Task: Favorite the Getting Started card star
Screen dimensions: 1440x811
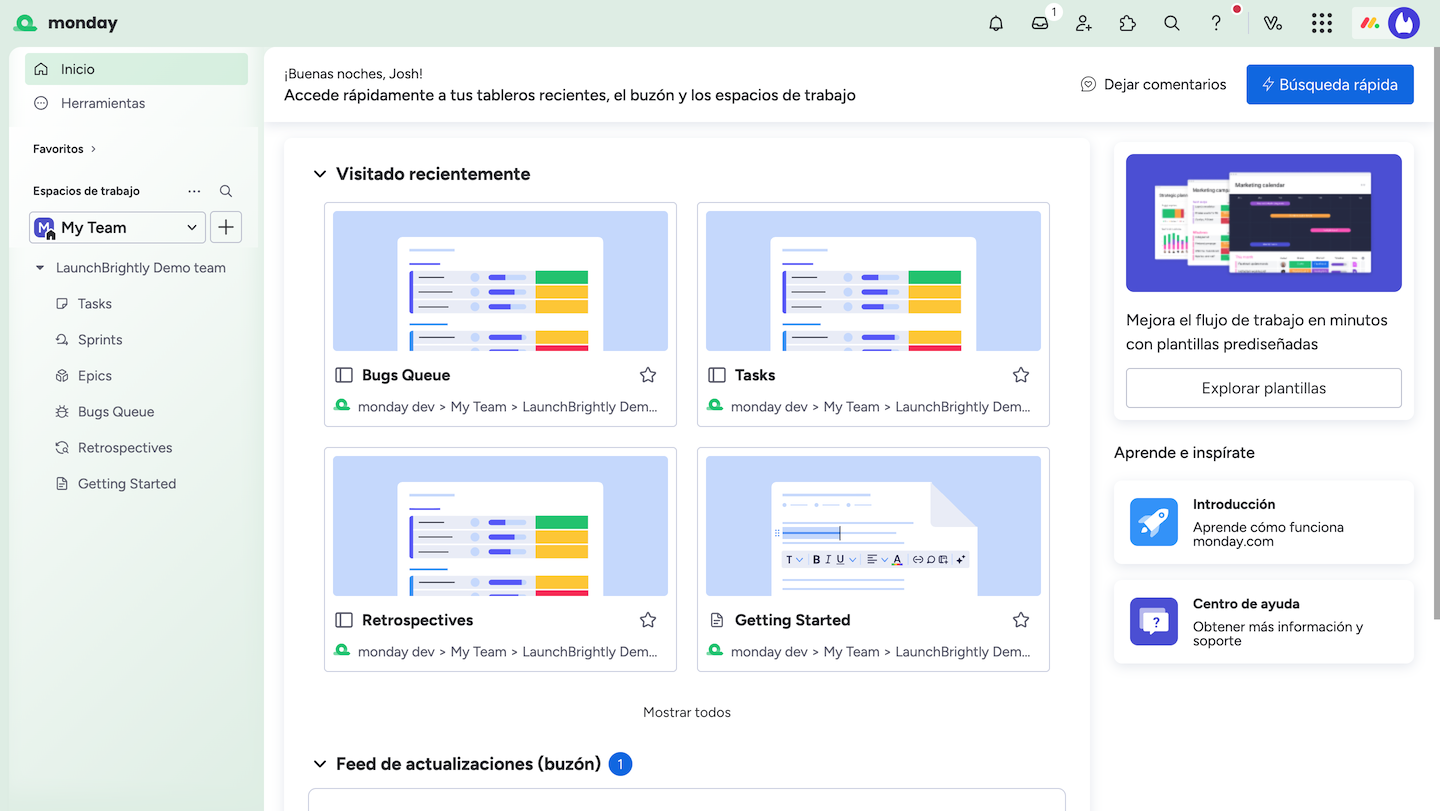Action: coord(1021,620)
